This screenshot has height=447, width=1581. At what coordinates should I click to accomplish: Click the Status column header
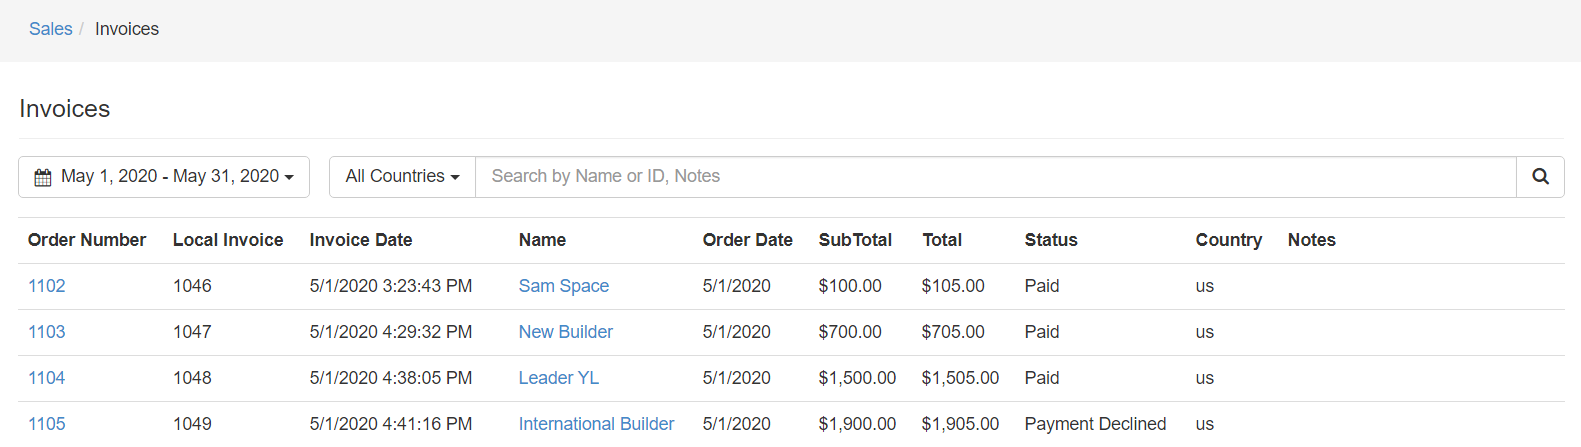tap(1050, 240)
